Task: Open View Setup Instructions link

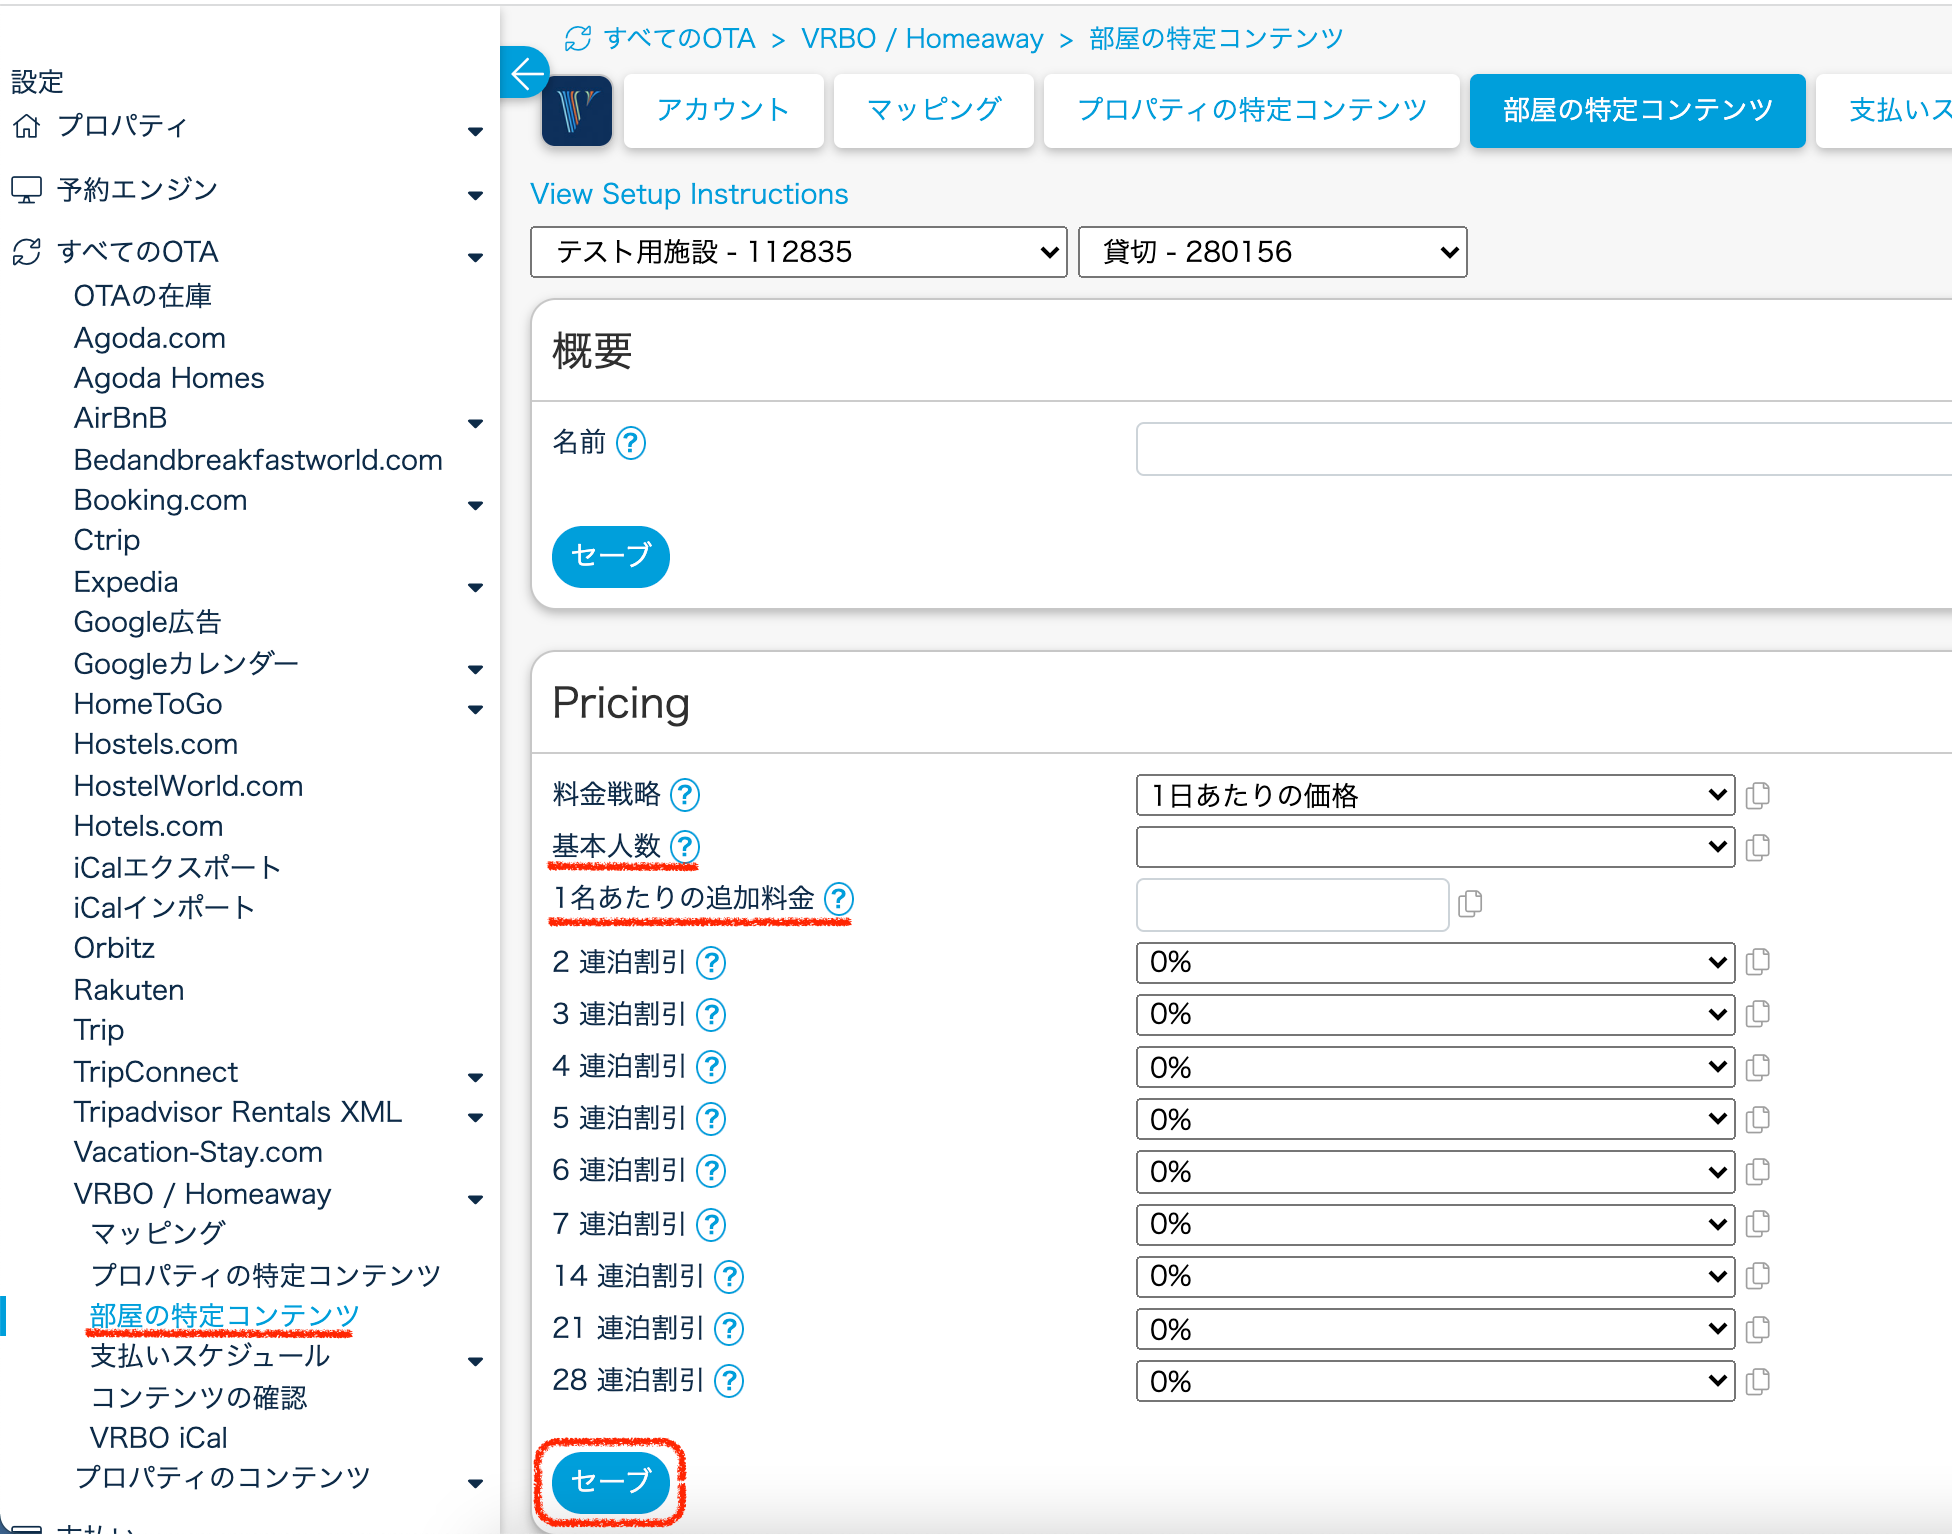Action: point(689,194)
